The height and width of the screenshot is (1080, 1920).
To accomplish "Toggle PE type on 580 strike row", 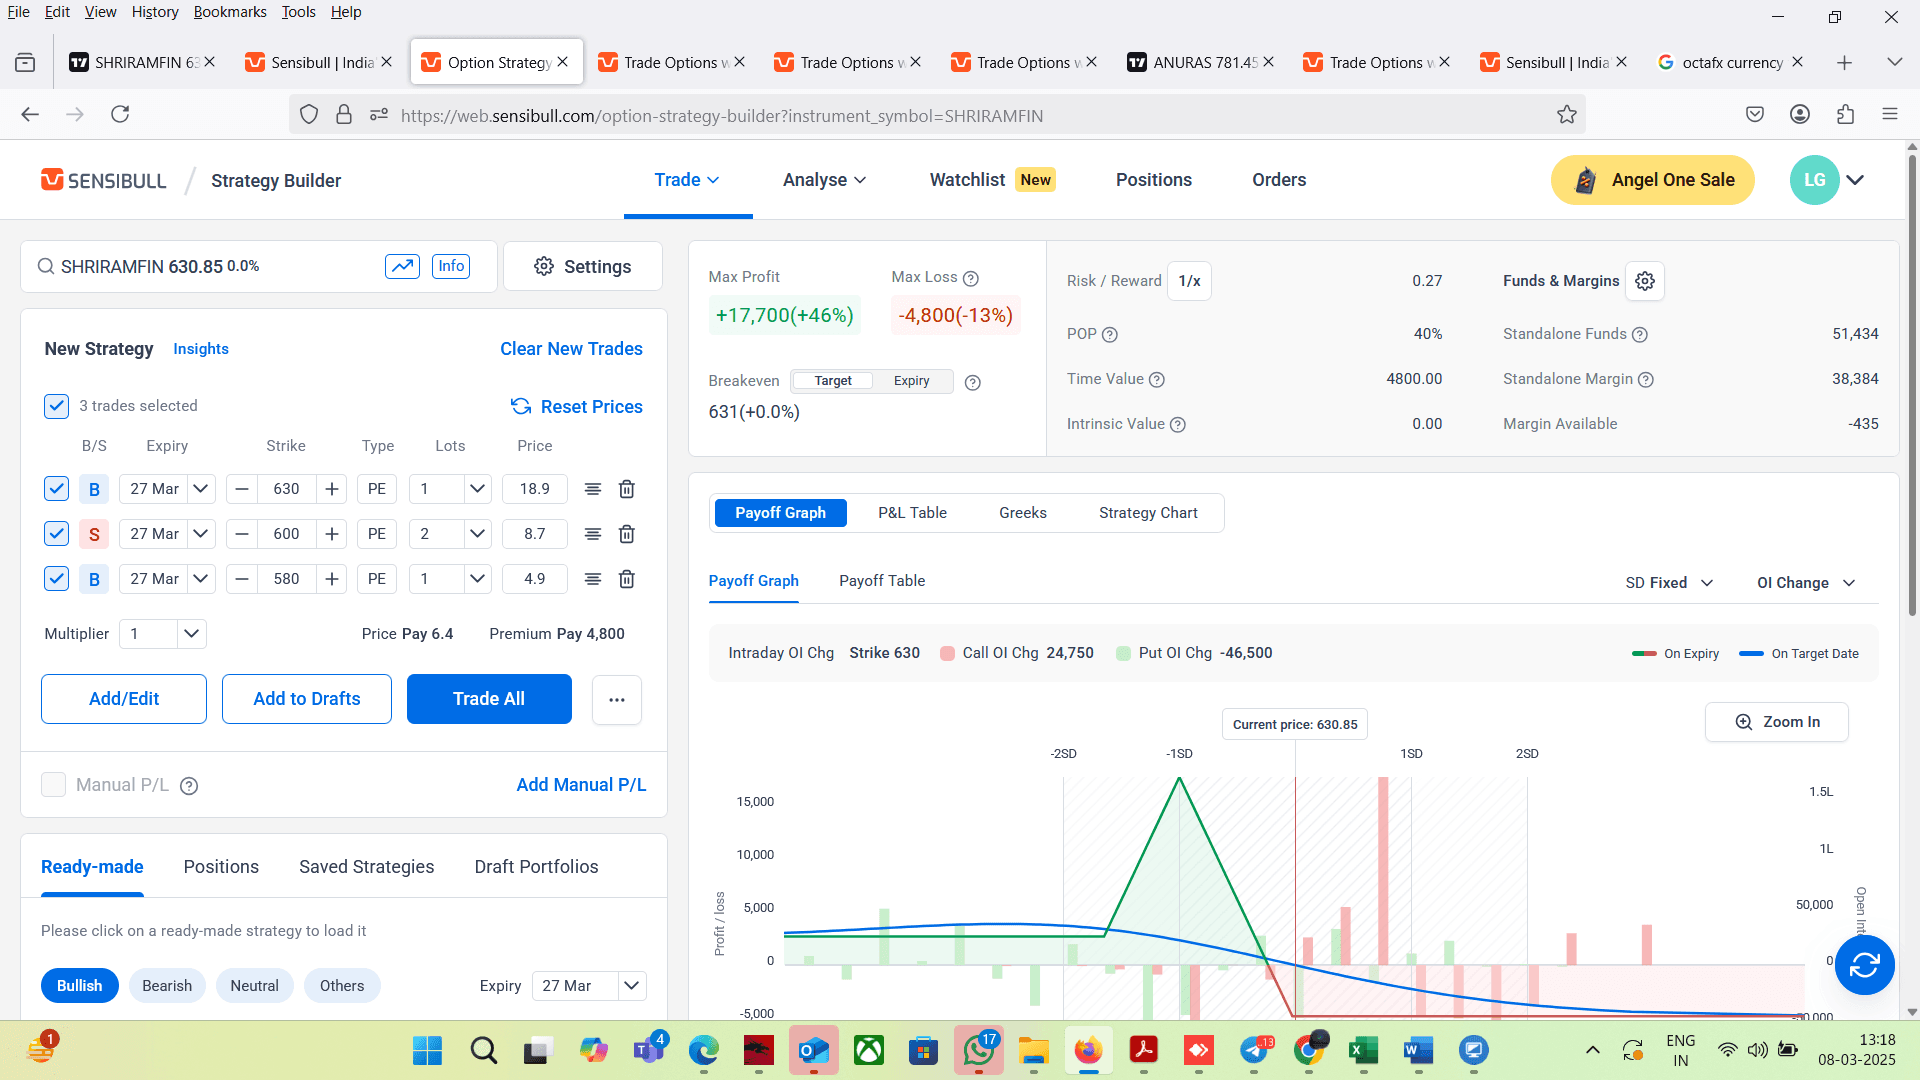I will pos(377,579).
